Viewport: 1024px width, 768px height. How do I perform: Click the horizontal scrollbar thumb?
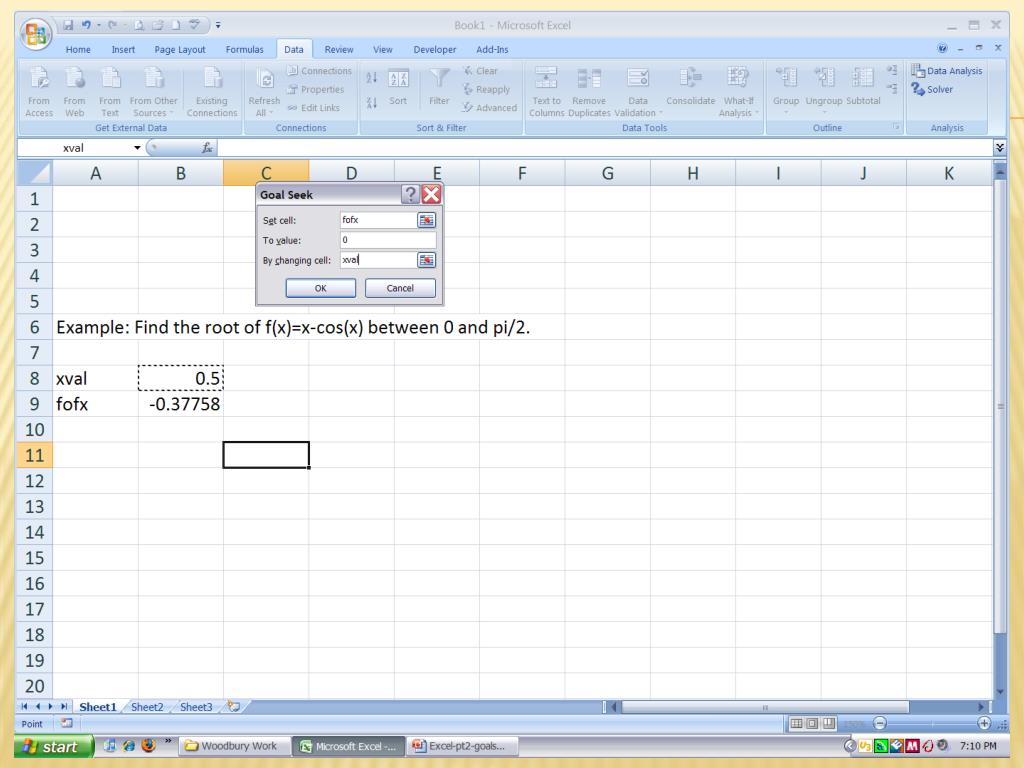[765, 707]
